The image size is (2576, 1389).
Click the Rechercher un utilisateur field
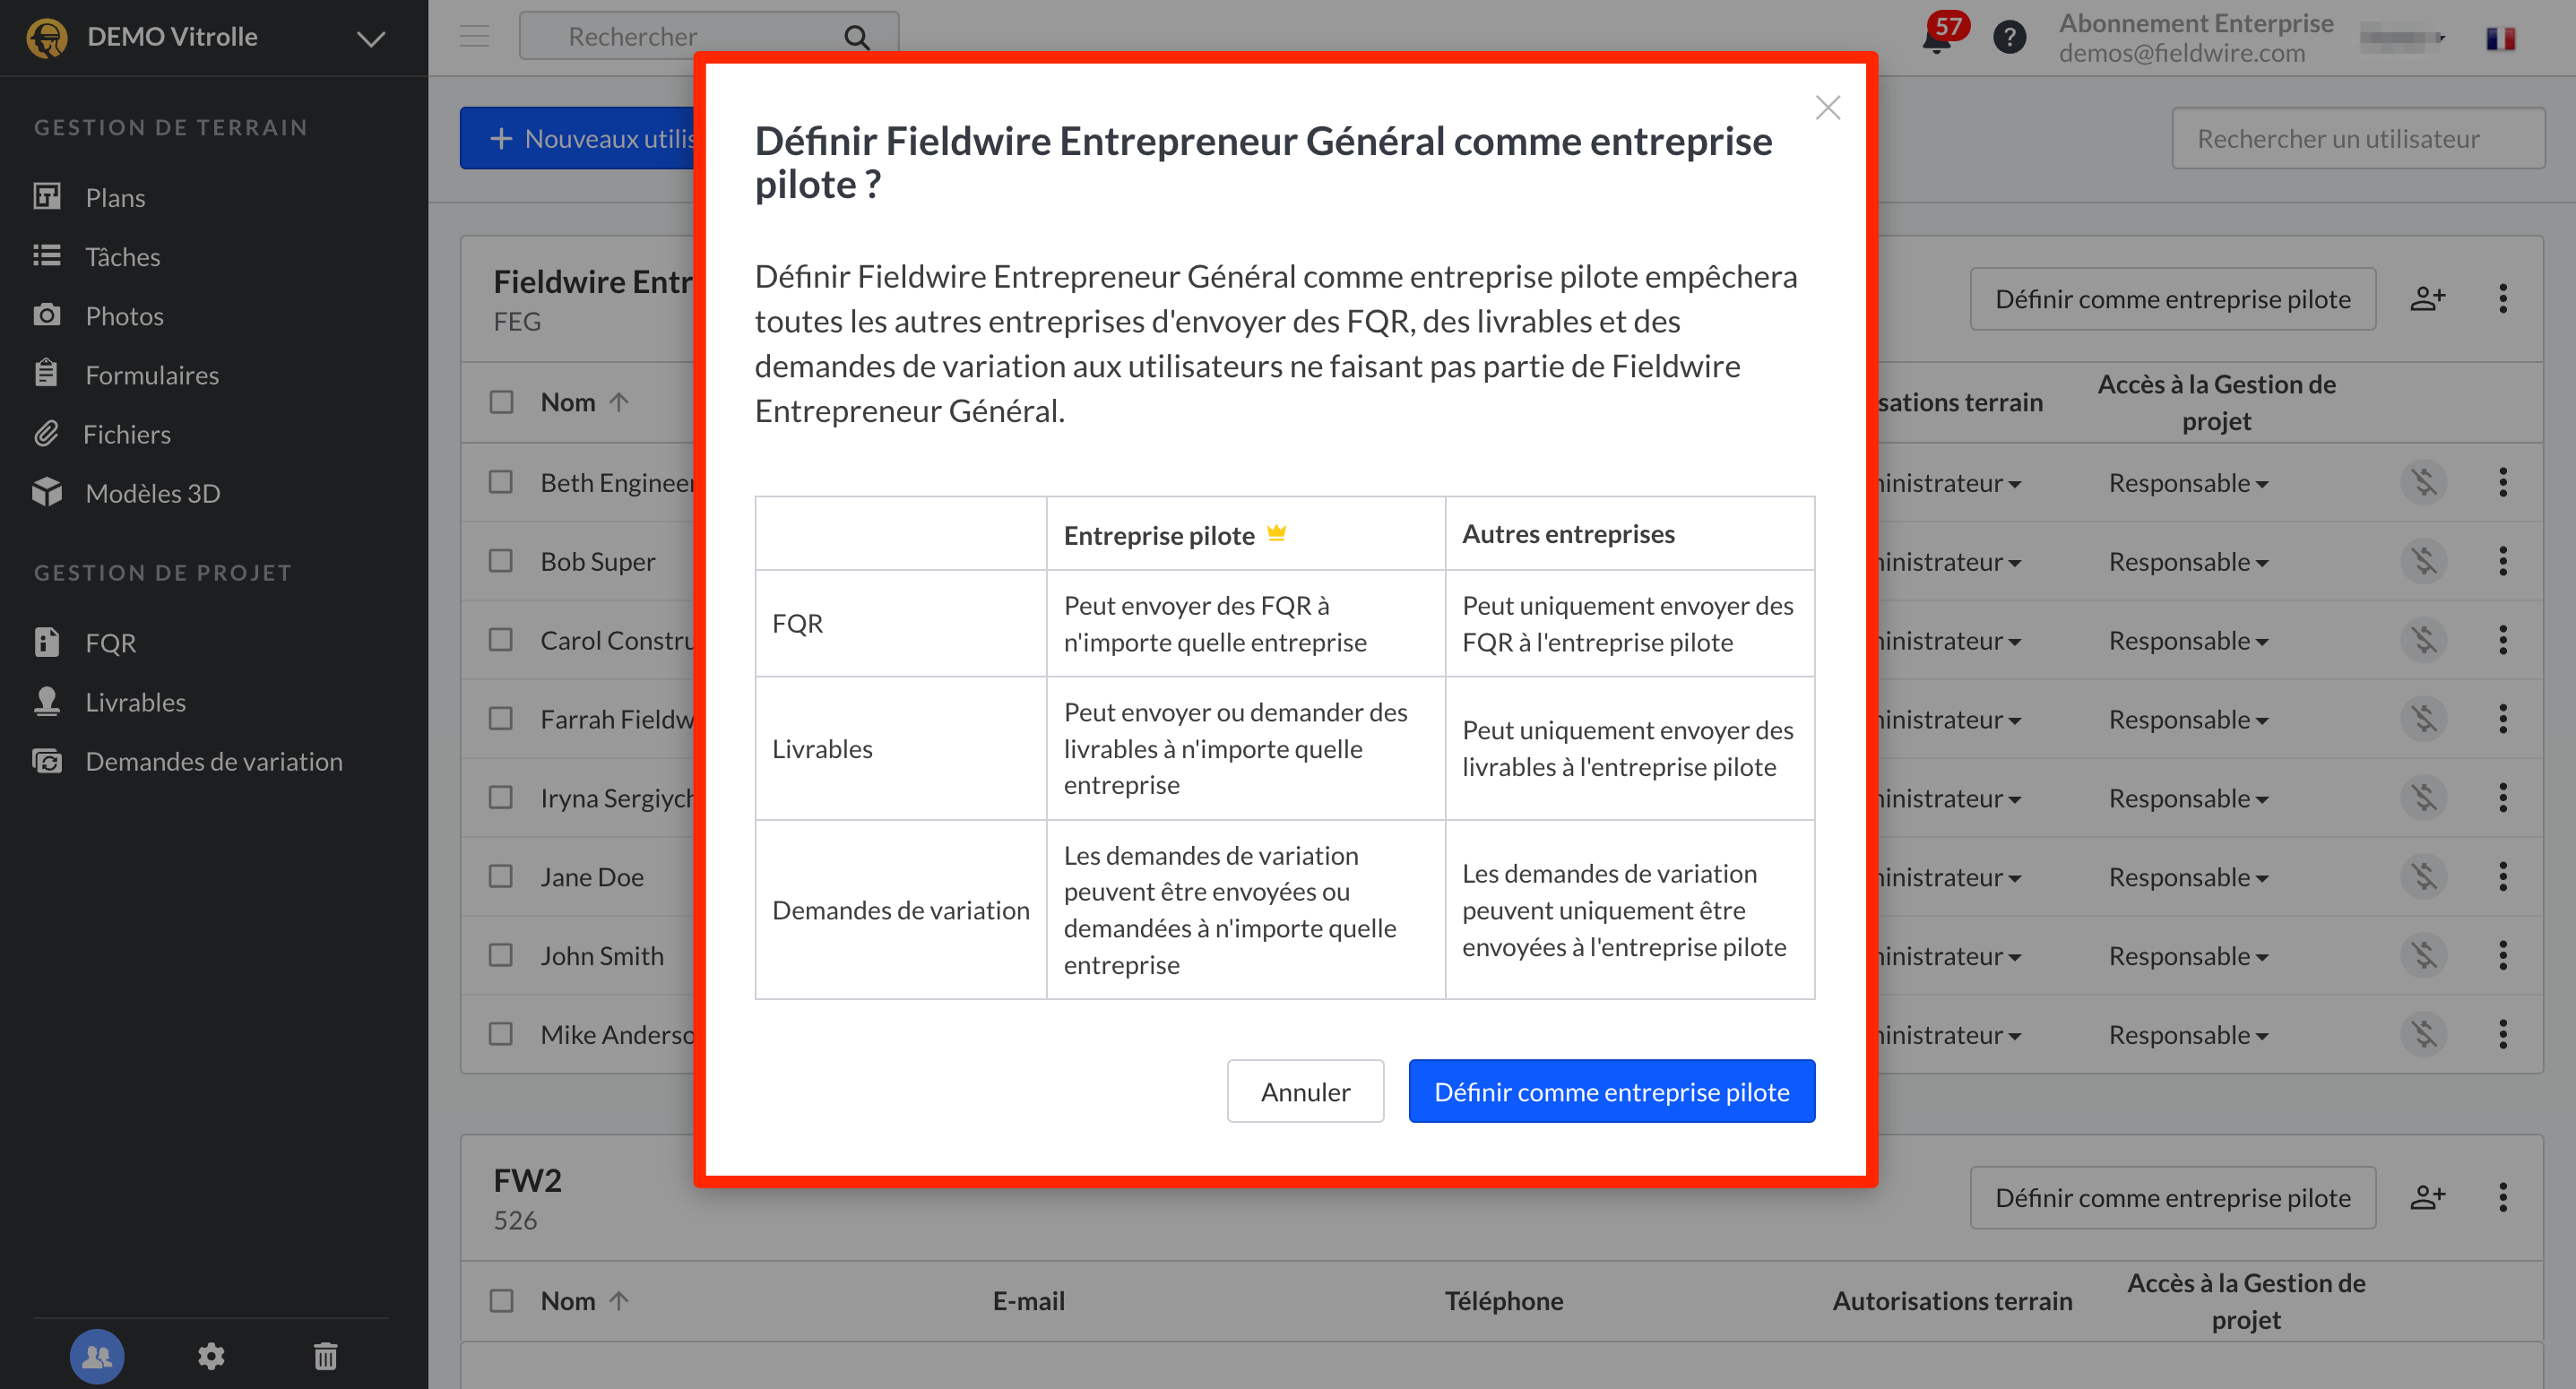2358,138
